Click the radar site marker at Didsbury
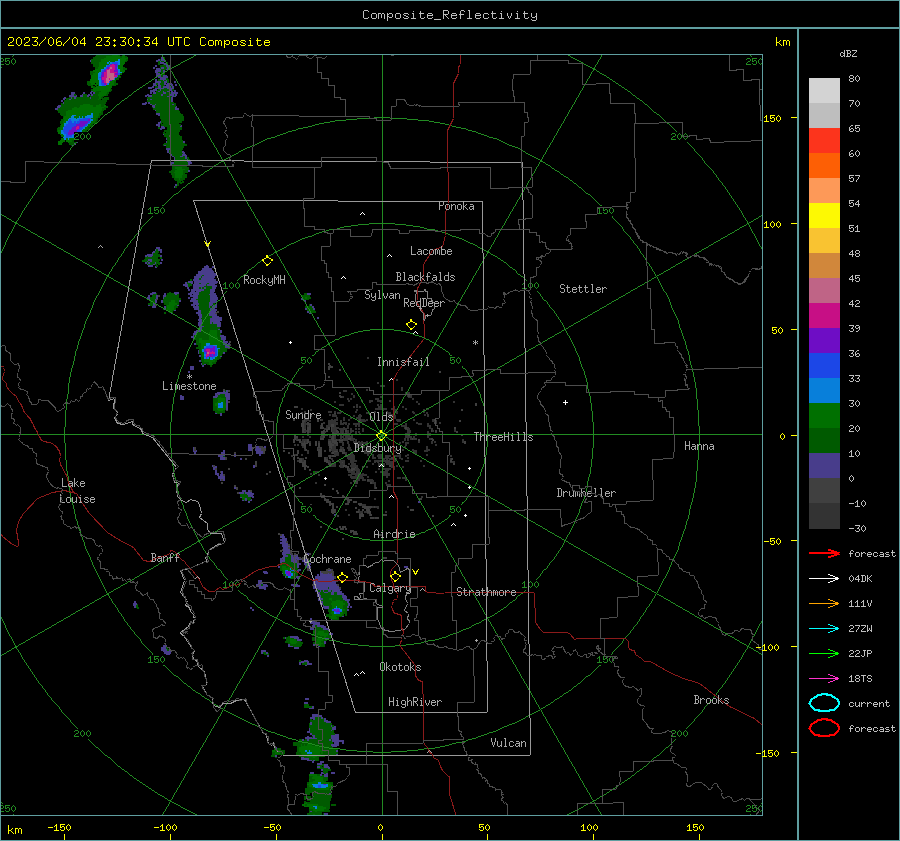This screenshot has width=900, height=841. 381,436
